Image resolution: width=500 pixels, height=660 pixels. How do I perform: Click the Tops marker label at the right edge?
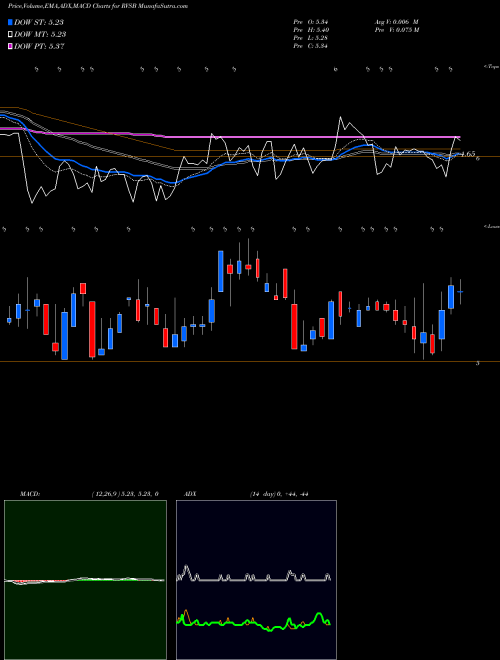(x=492, y=67)
